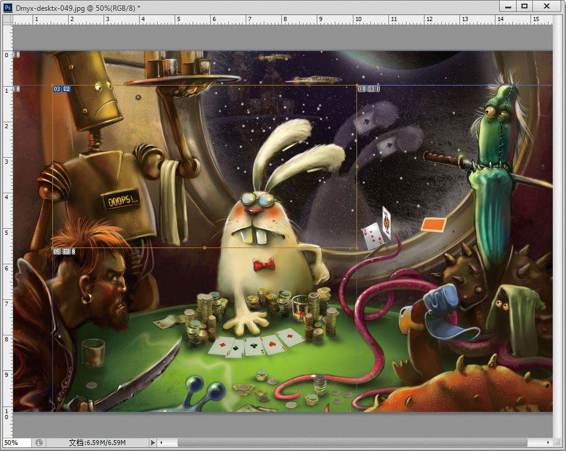
Task: Click the 文档:6.59M/6.59M document size readout
Action: (x=97, y=442)
